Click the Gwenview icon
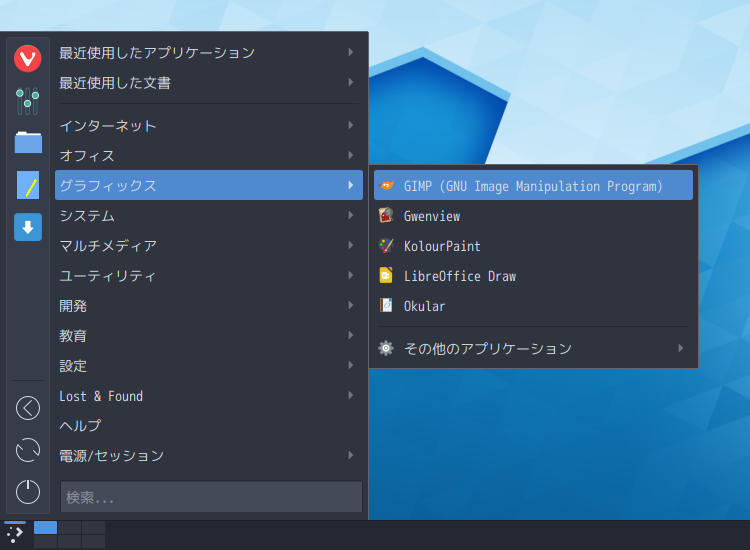This screenshot has width=750, height=550. coord(386,215)
